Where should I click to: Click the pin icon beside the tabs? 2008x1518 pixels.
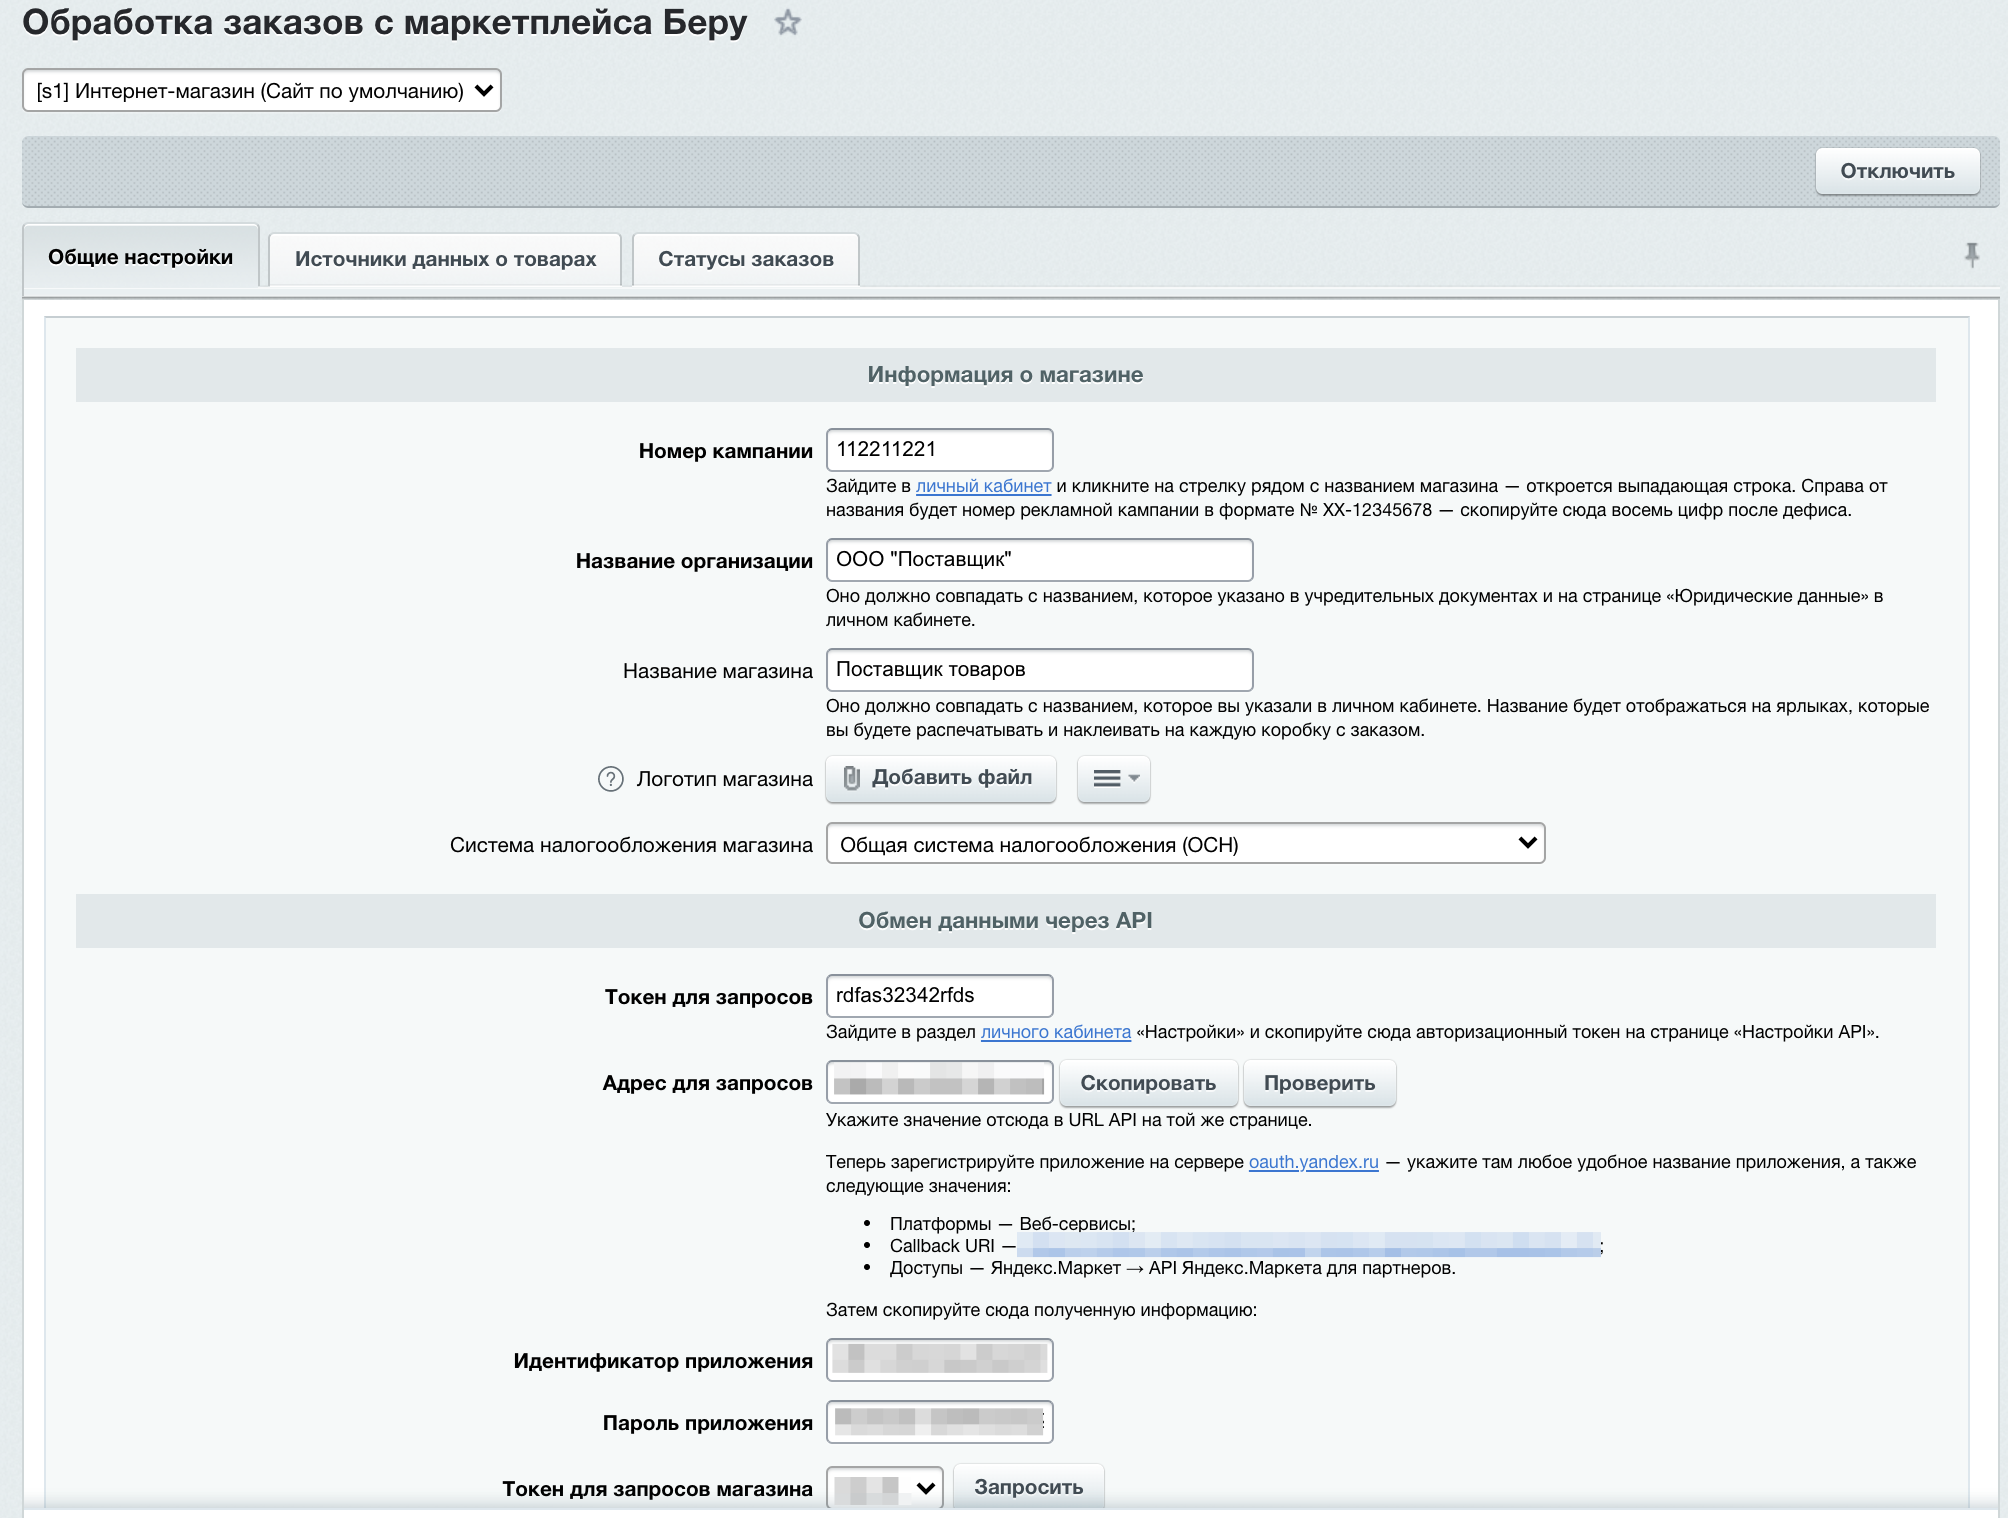pos(1971,256)
